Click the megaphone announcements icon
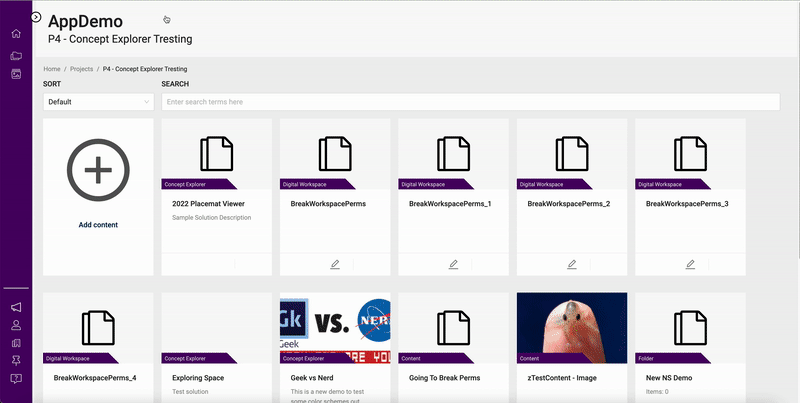 (x=16, y=307)
